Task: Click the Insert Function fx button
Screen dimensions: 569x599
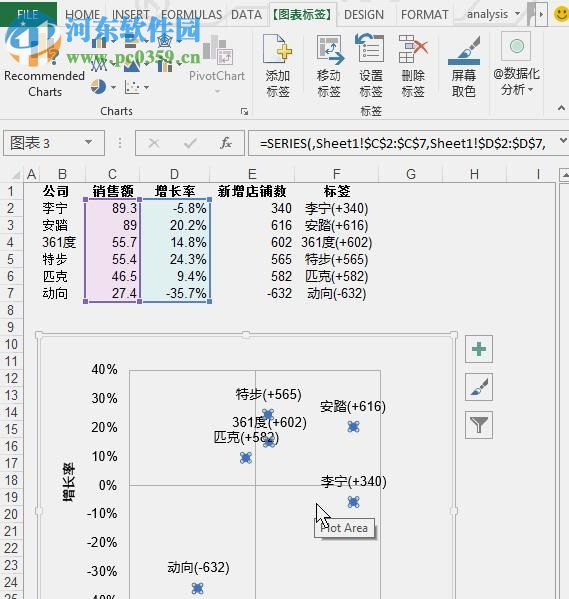Action: pos(225,143)
